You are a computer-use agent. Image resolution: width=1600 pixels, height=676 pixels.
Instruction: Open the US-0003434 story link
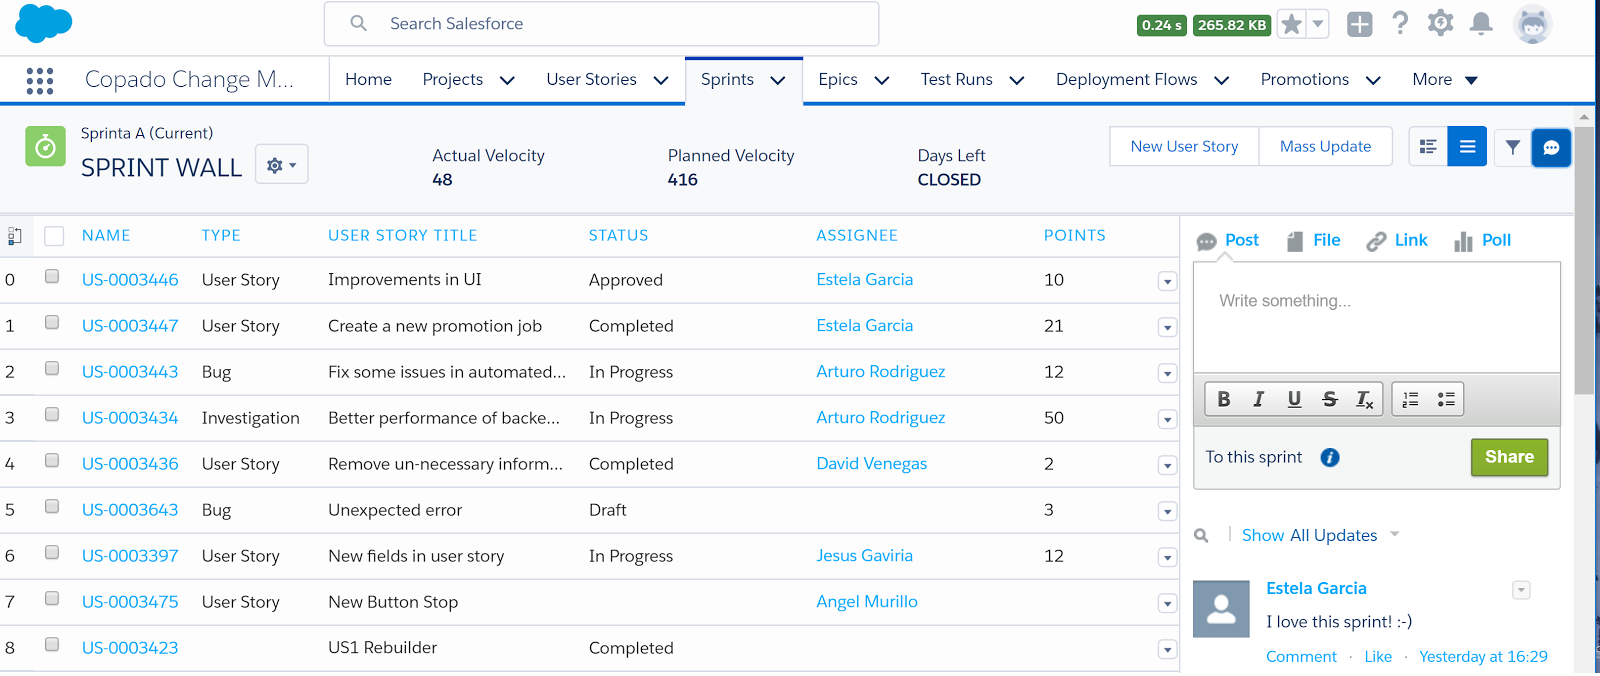click(x=130, y=418)
